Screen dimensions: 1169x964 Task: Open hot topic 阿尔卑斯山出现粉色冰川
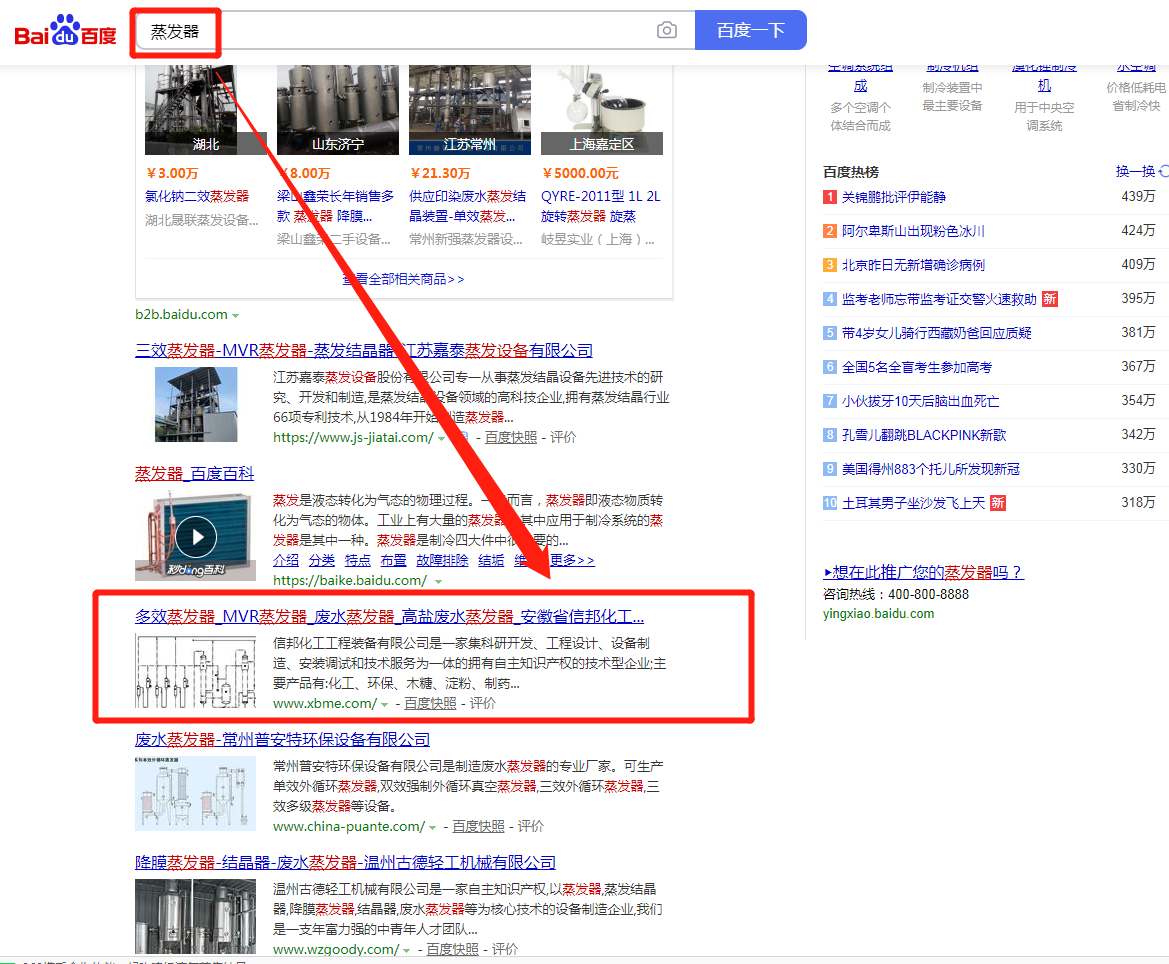(913, 231)
